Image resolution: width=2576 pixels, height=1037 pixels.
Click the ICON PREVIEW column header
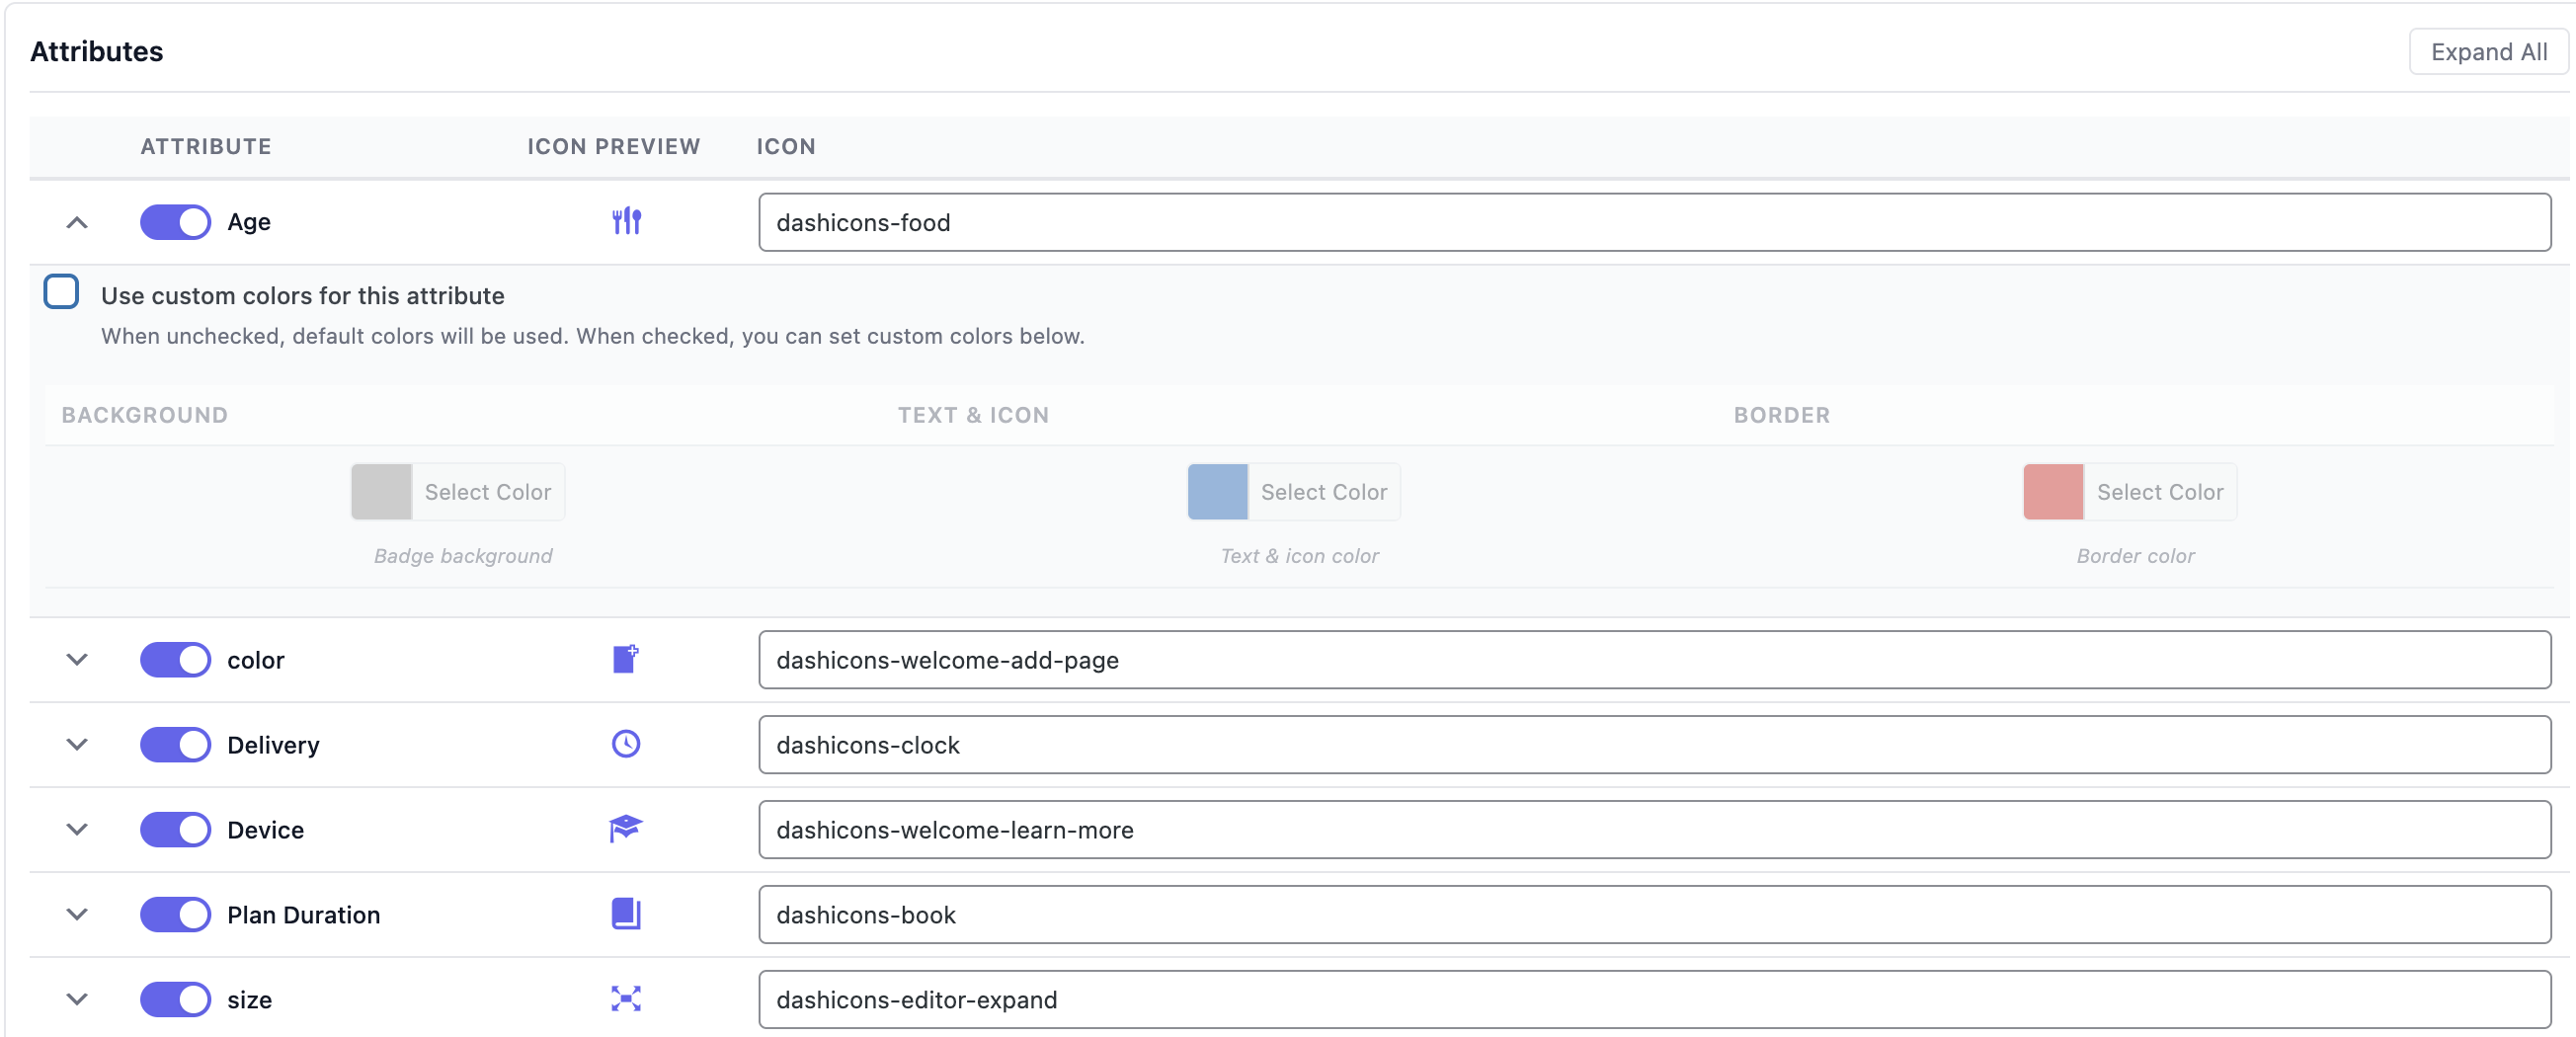613,146
